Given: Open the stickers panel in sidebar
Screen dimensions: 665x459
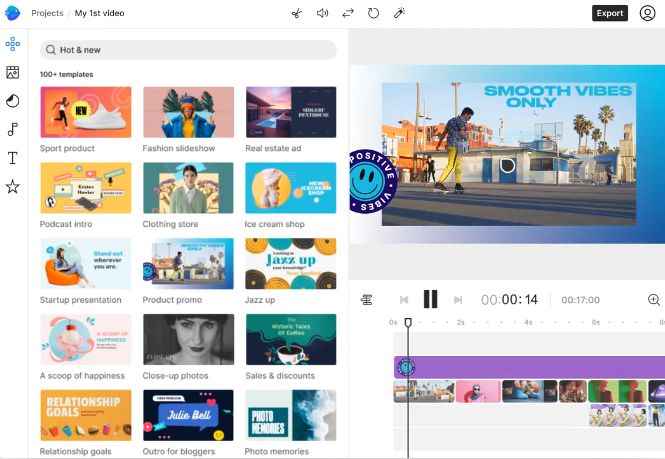Looking at the screenshot, I should (13, 101).
